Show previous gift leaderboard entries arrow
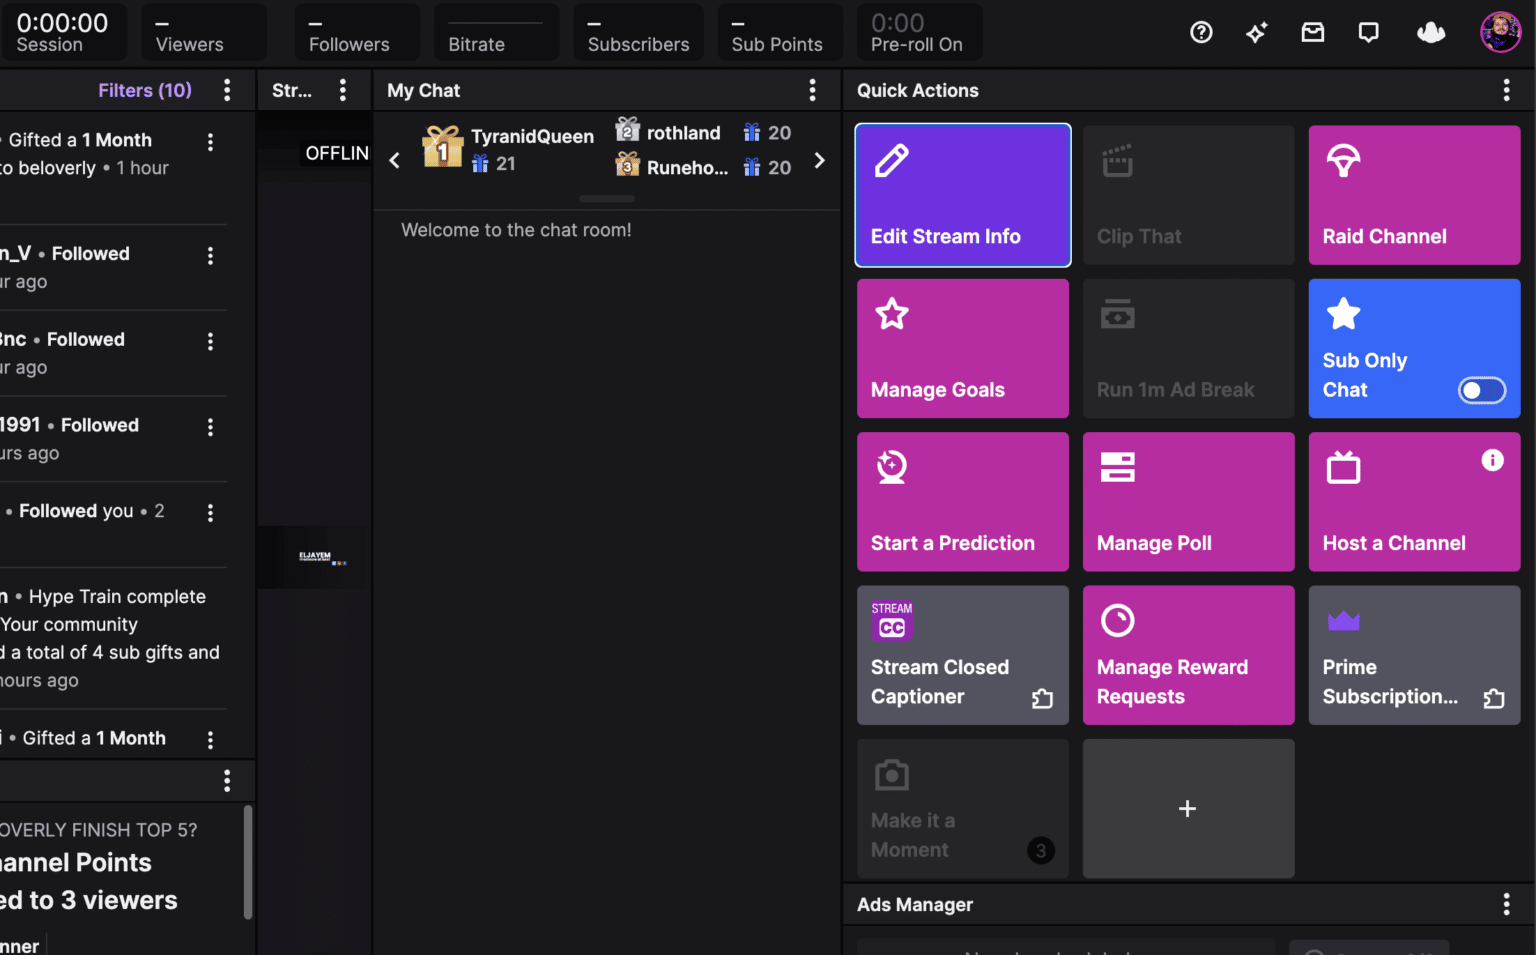Viewport: 1536px width, 955px height. click(x=395, y=160)
